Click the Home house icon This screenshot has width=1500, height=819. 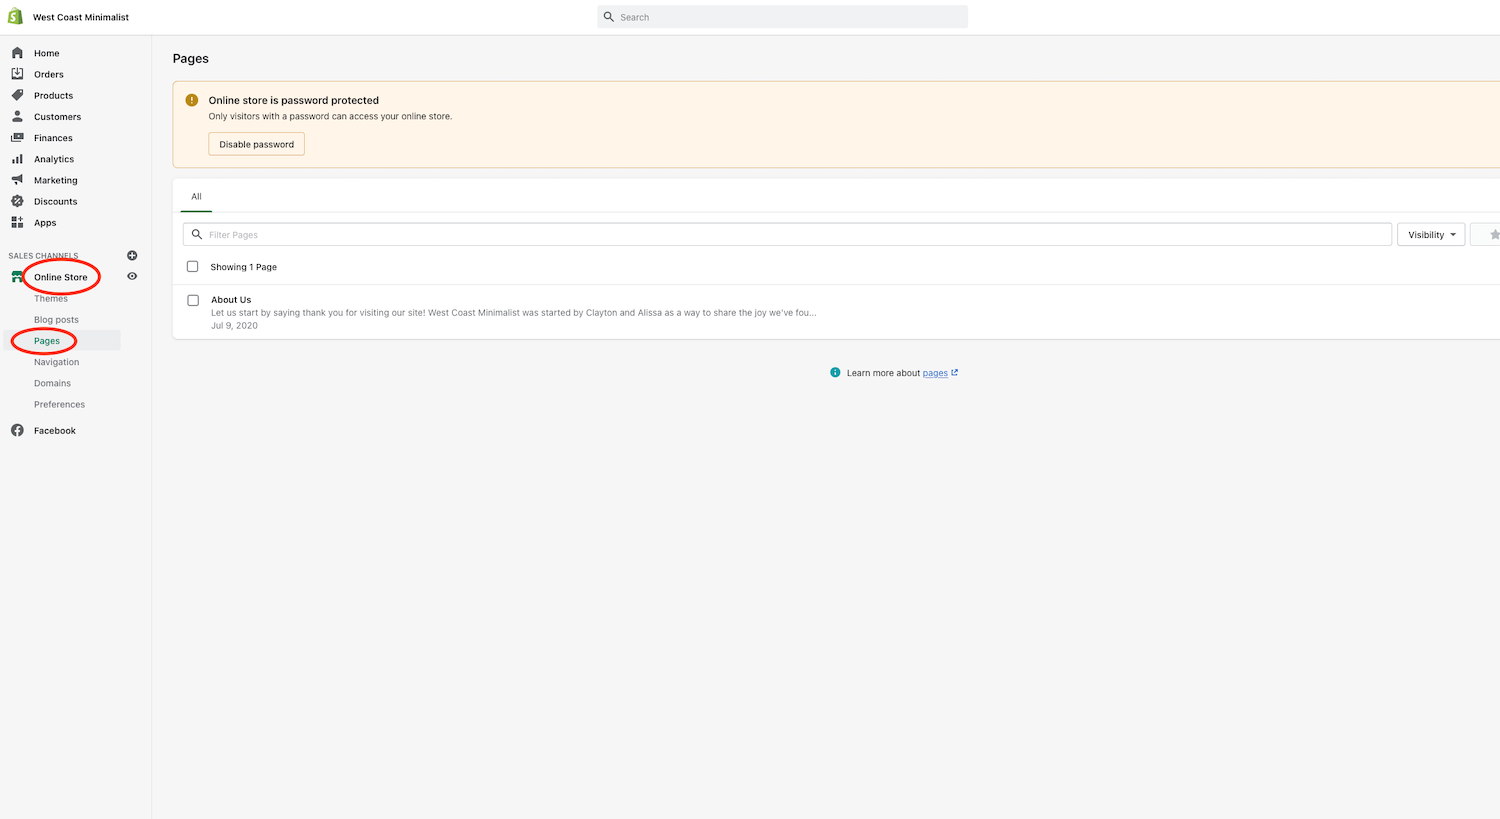[x=17, y=53]
